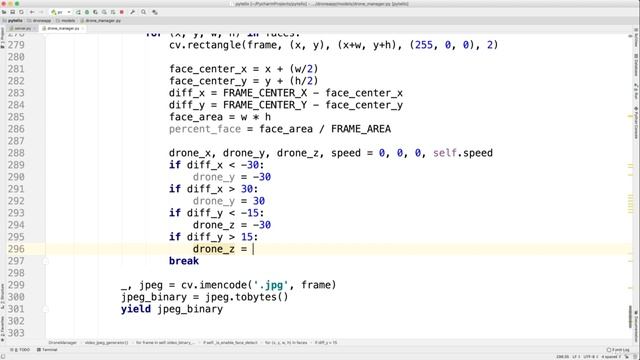Toggle fold marker at line 301
640x360 pixels.
[45, 309]
